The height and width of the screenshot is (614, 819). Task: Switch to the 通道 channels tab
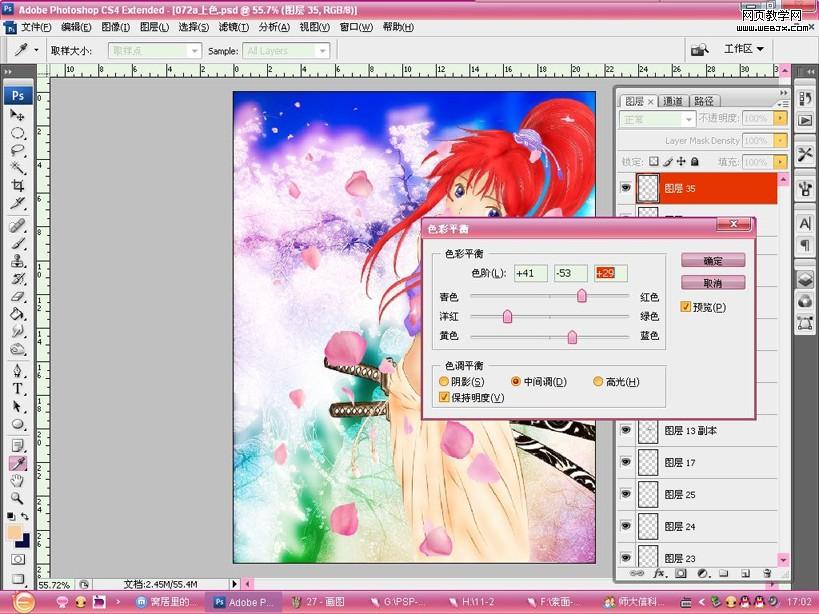[x=672, y=101]
